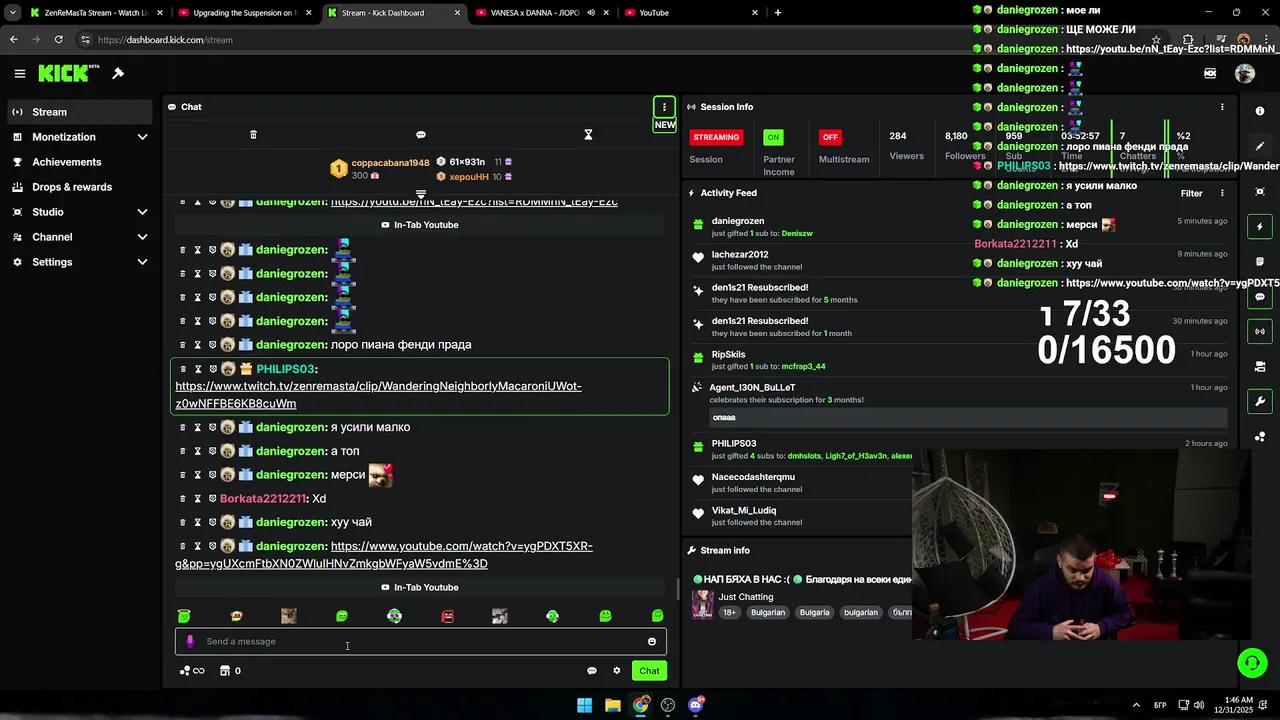Open File Explorer from taskbar

point(612,705)
